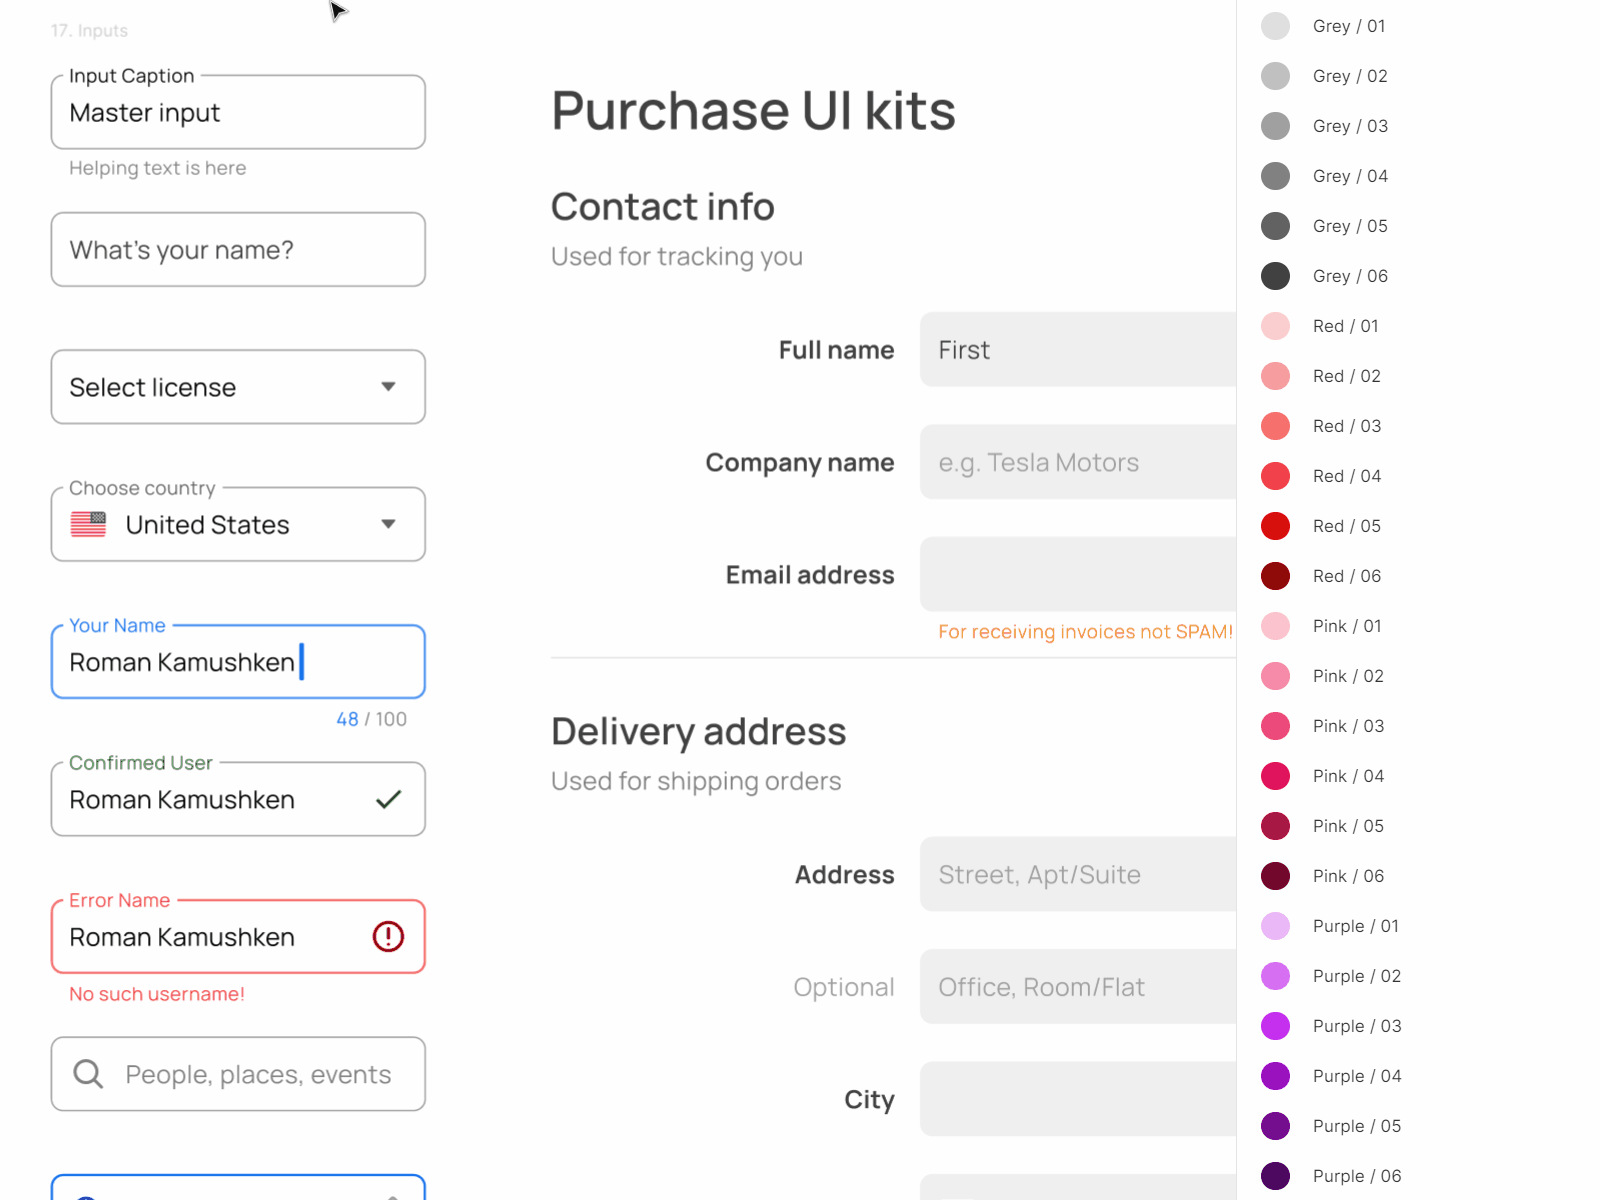This screenshot has height=1200, width=1600.
Task: Click the blue avatar icon in the bottom input
Action: pyautogui.click(x=86, y=1195)
